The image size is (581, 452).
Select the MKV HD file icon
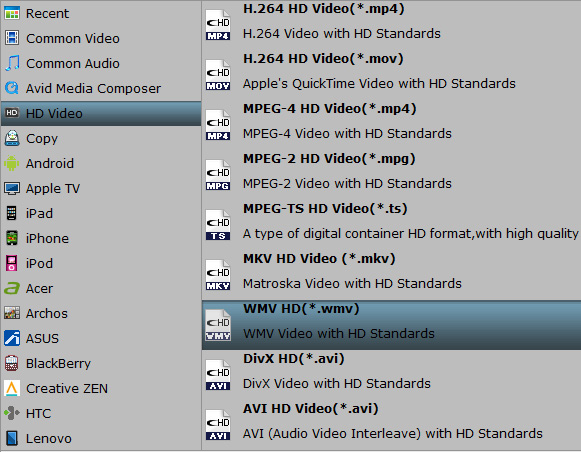218,275
